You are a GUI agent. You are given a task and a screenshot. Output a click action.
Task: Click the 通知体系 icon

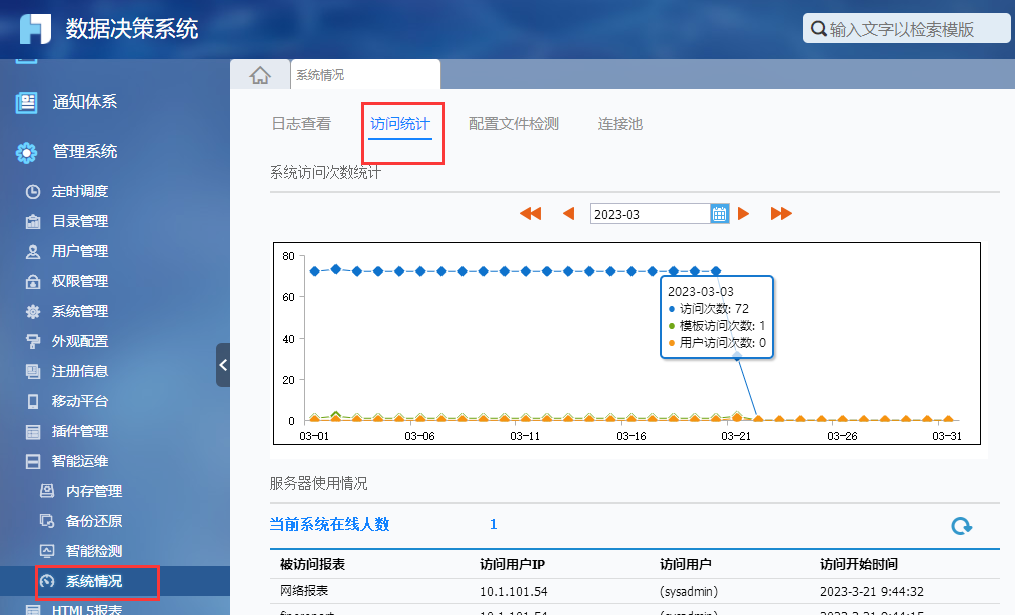pos(27,102)
